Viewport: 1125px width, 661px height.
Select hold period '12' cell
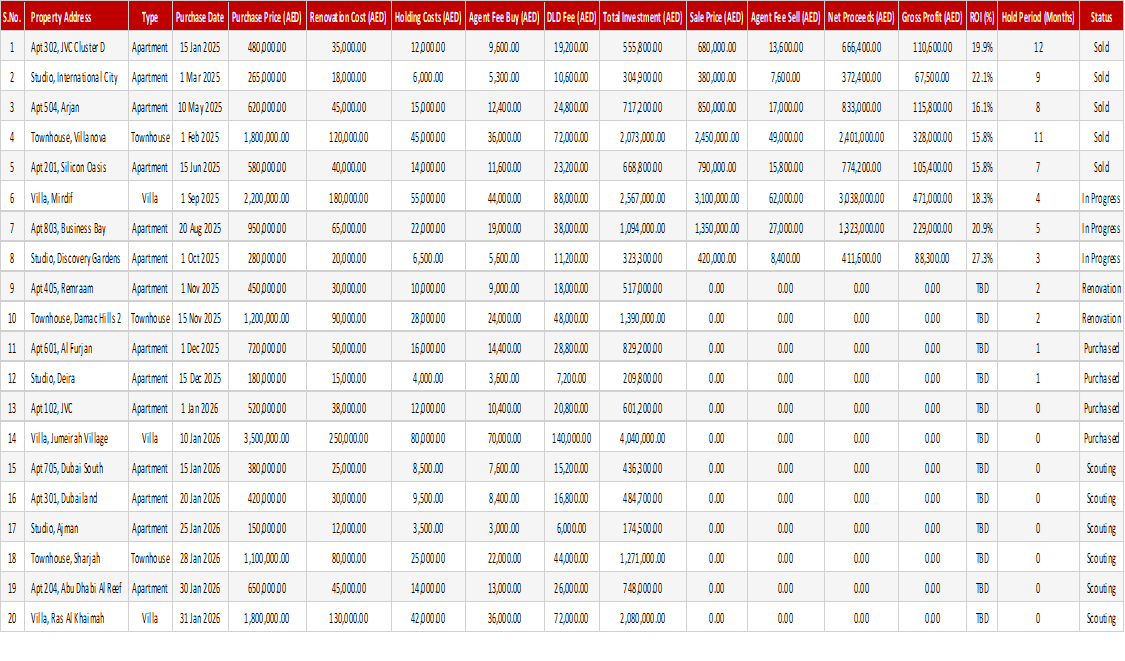click(x=1038, y=47)
